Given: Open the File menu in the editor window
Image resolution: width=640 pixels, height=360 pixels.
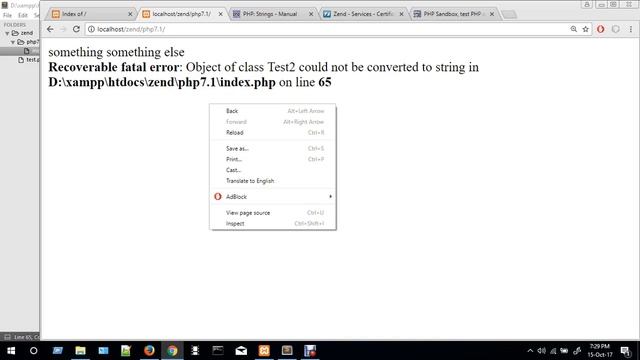Looking at the screenshot, I should point(7,15).
